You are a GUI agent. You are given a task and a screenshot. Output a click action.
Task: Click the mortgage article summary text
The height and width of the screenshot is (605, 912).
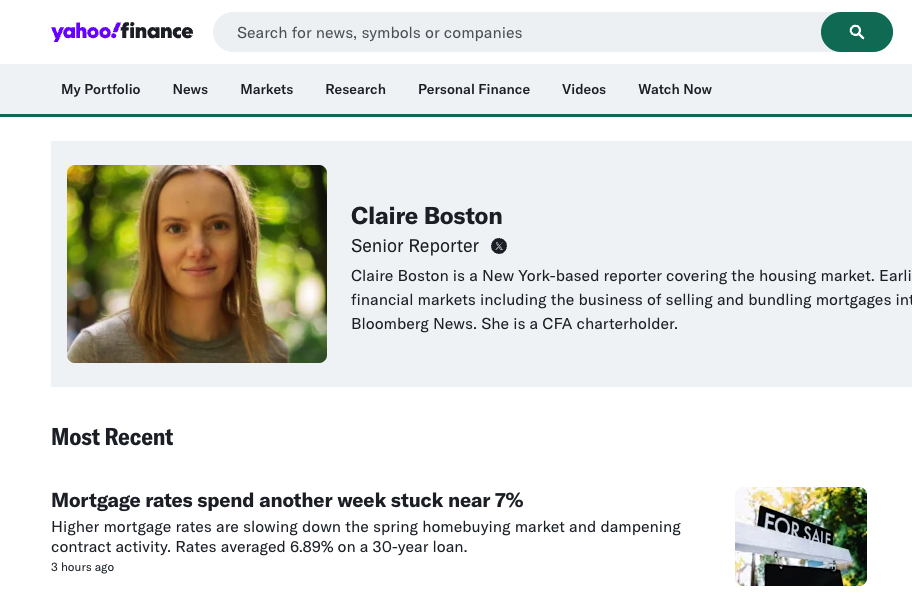click(x=365, y=536)
